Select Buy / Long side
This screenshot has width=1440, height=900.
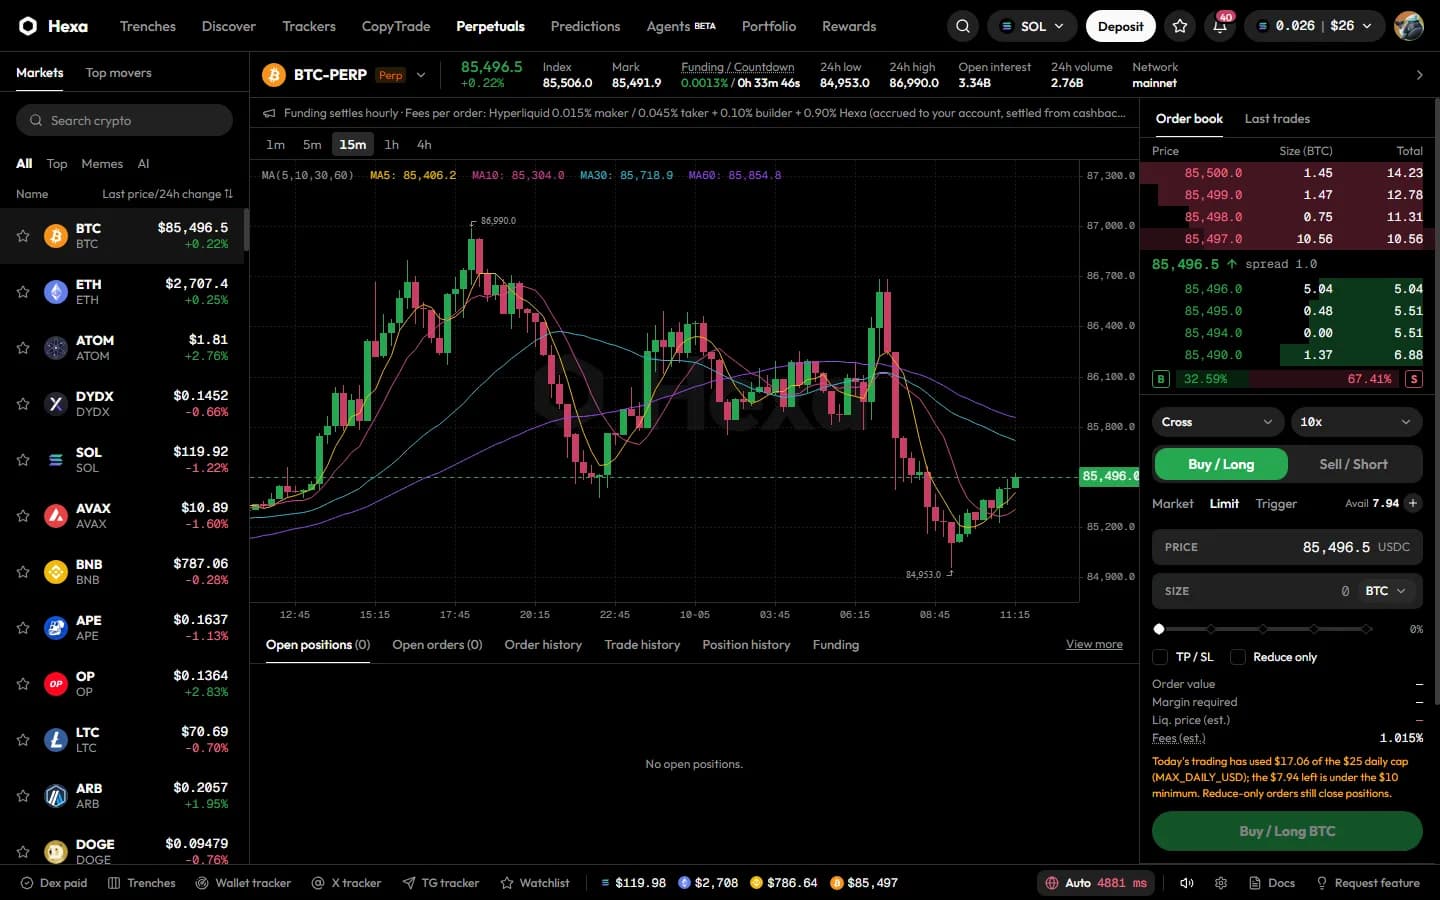pyautogui.click(x=1221, y=464)
